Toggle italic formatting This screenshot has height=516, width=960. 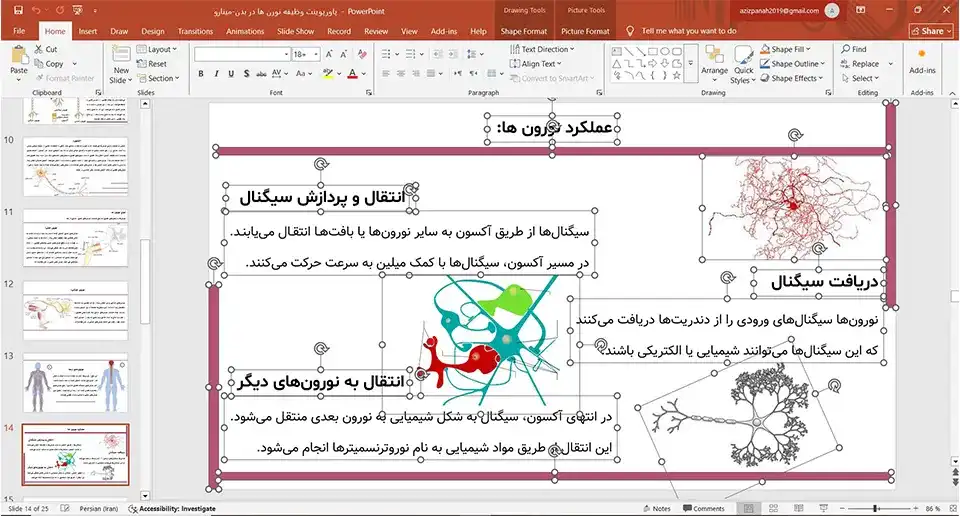216,73
